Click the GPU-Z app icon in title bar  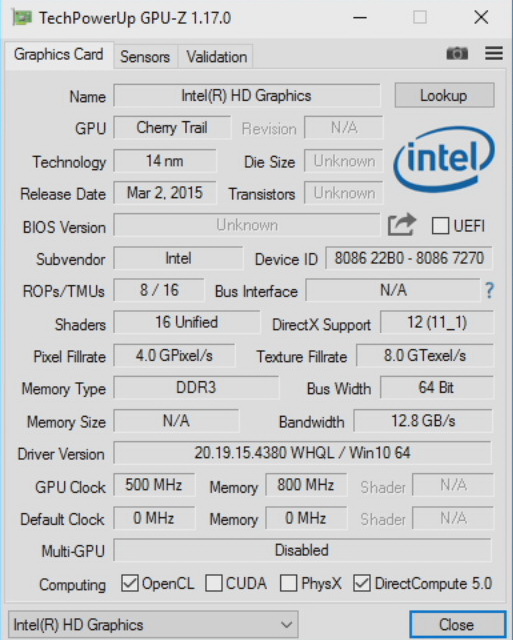pos(22,18)
